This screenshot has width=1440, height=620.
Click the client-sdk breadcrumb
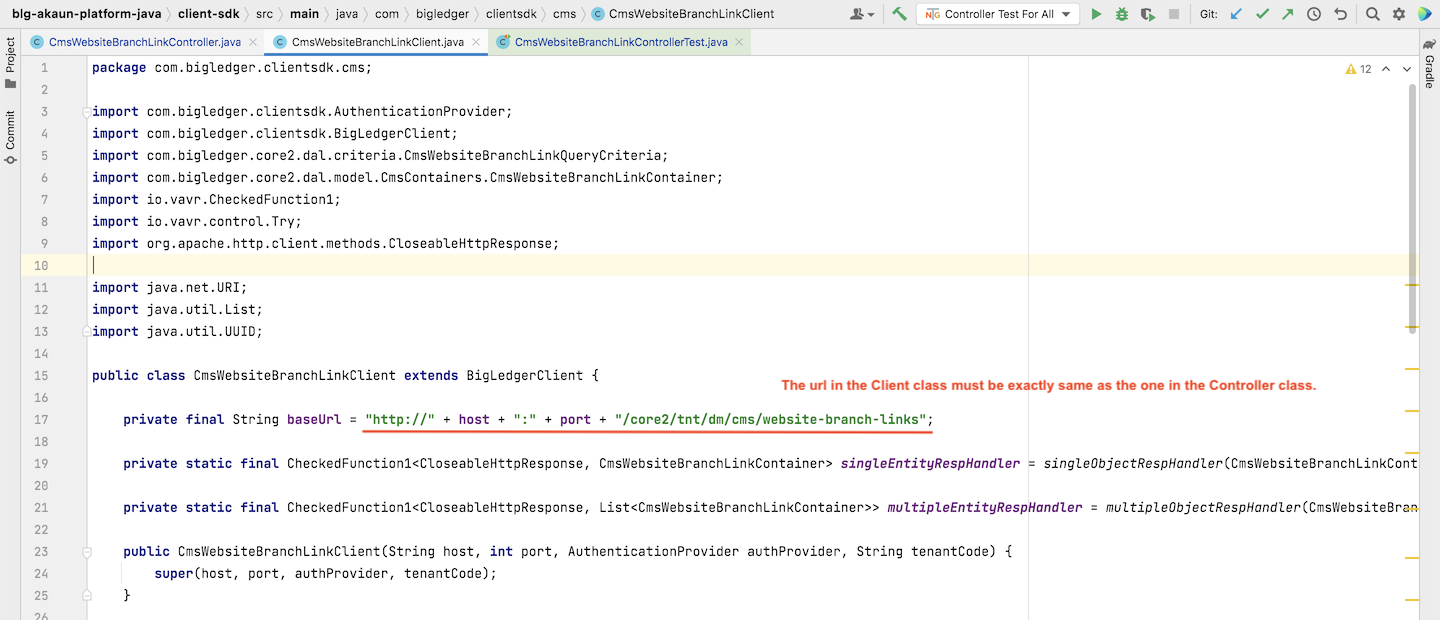[209, 14]
